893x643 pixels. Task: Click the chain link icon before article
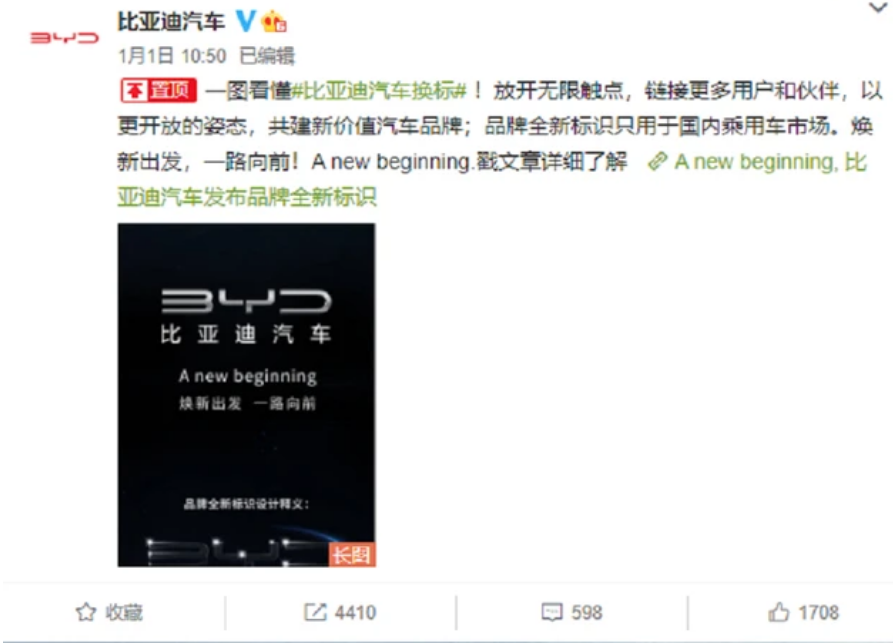pos(657,161)
